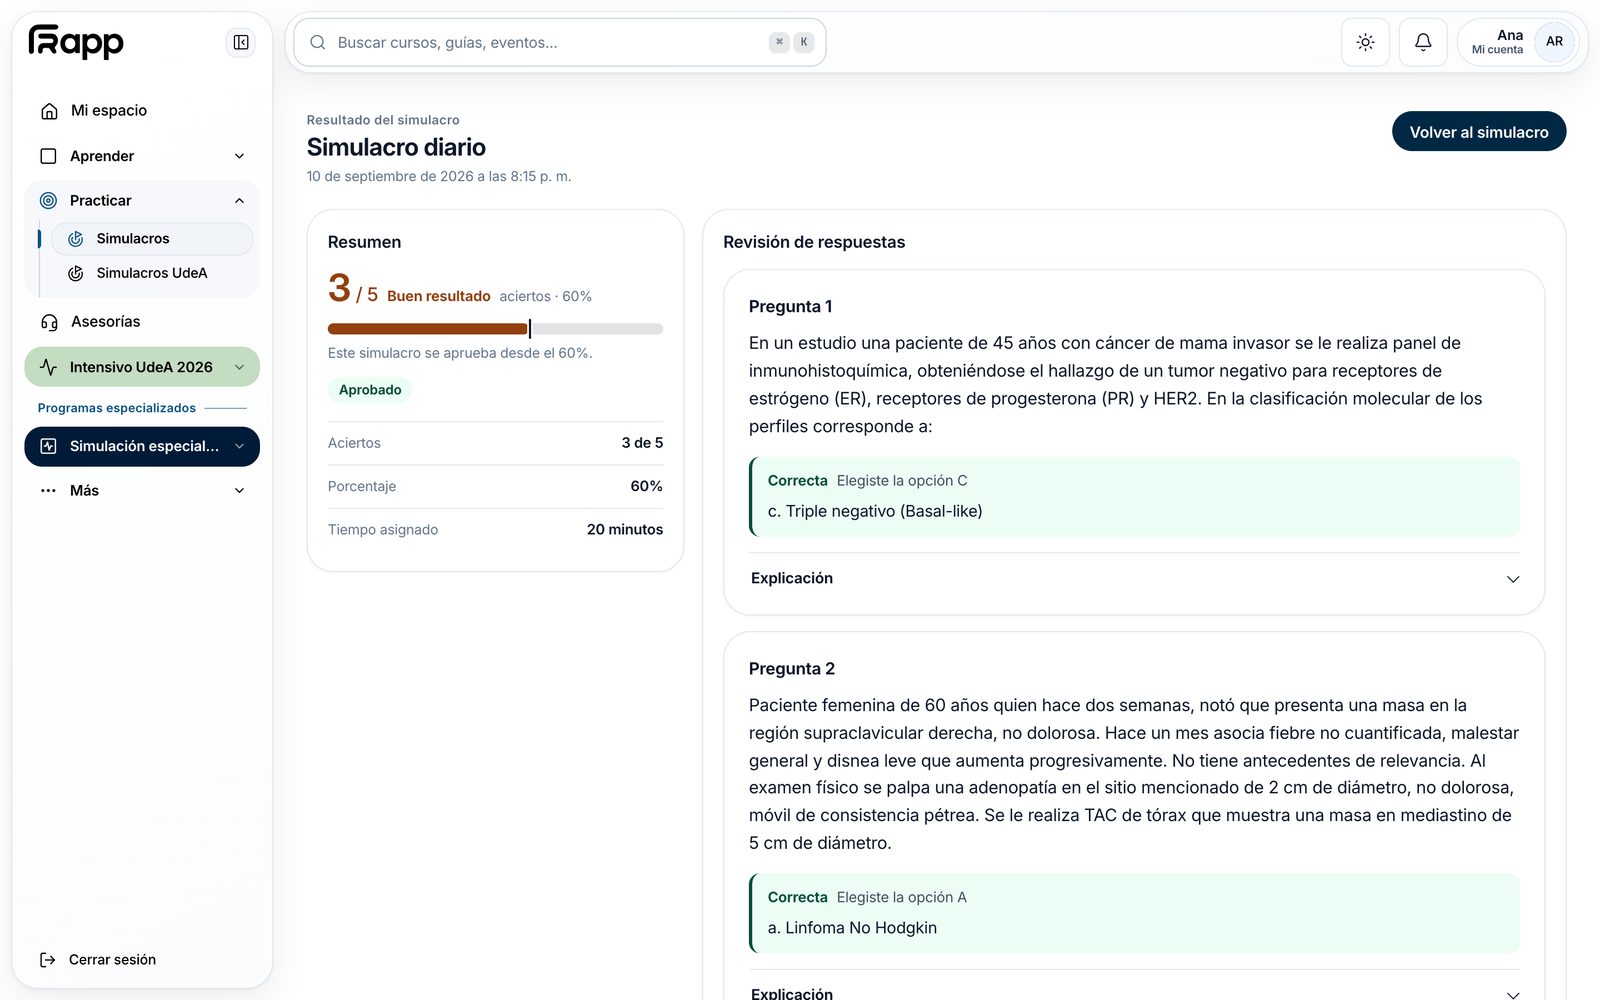
Task: Select Simulacros in sidebar
Action: [152, 239]
